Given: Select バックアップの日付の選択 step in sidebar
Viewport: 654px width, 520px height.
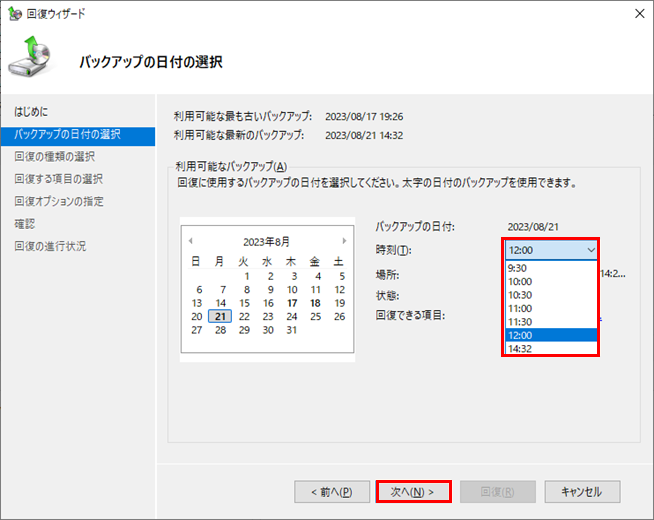Looking at the screenshot, I should click(78, 134).
